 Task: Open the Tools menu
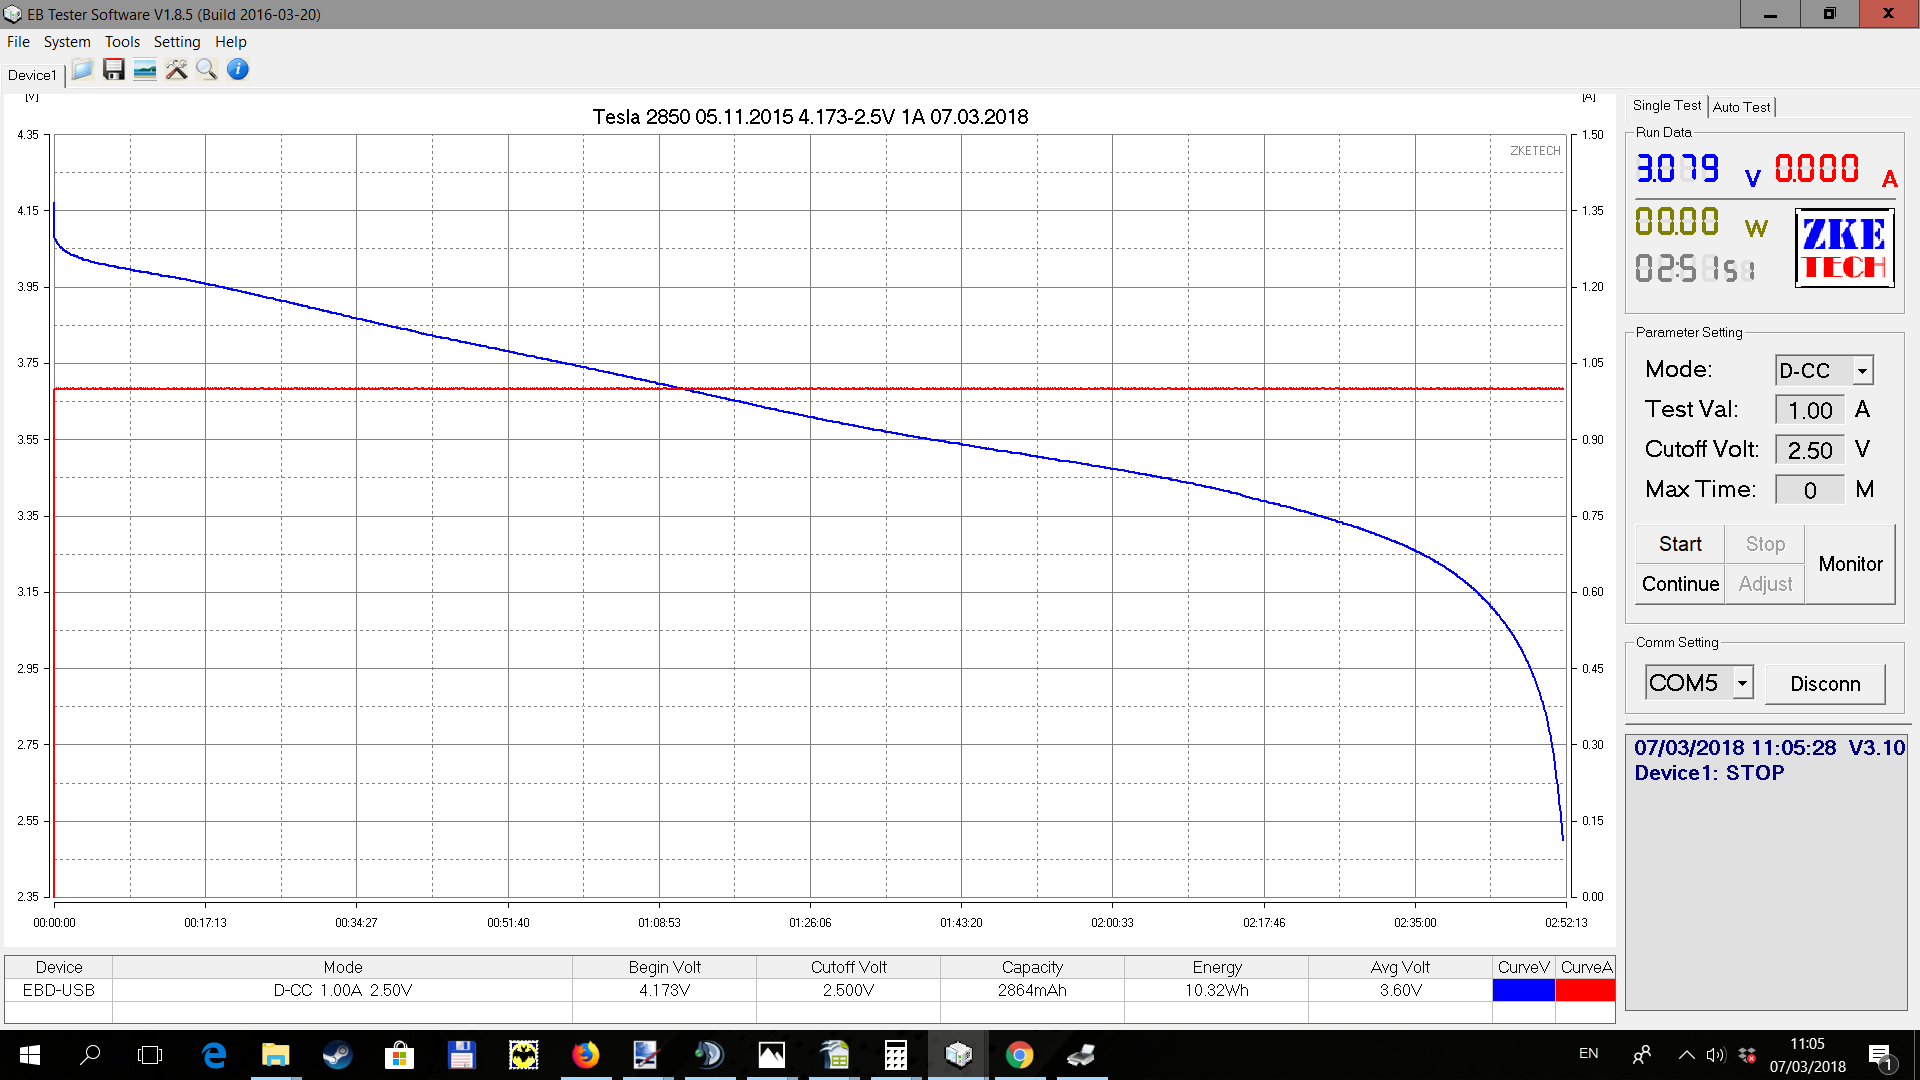tap(122, 42)
